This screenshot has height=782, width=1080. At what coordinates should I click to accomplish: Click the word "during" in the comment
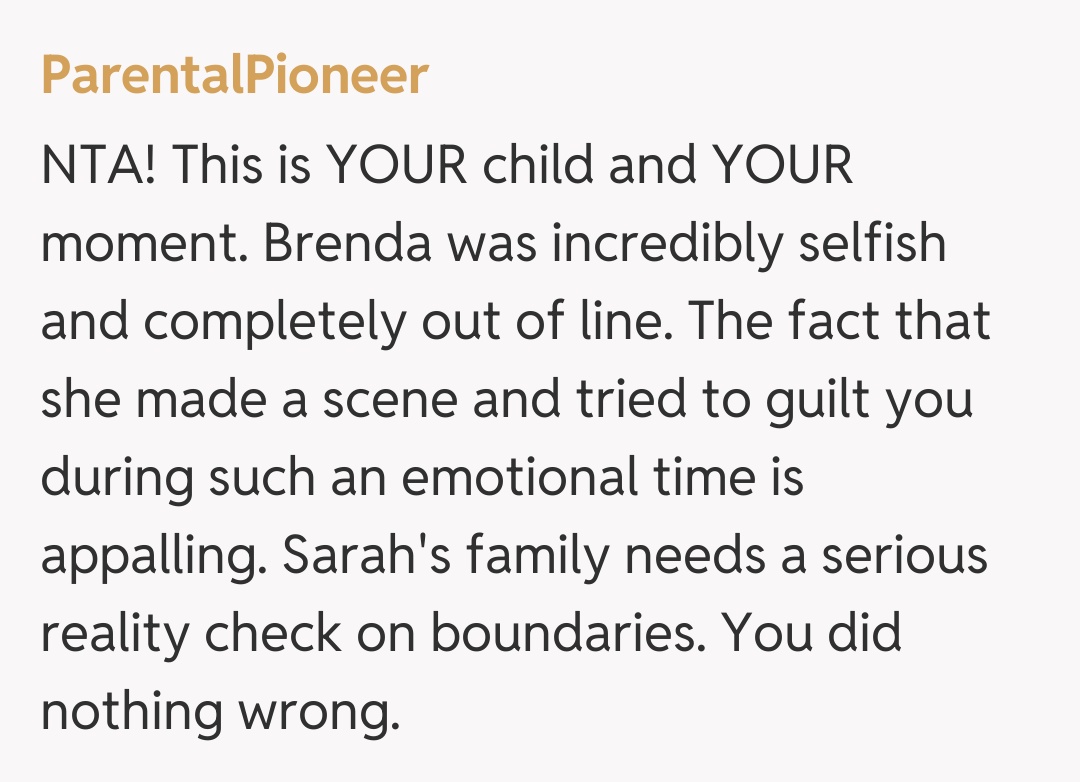pyautogui.click(x=117, y=478)
